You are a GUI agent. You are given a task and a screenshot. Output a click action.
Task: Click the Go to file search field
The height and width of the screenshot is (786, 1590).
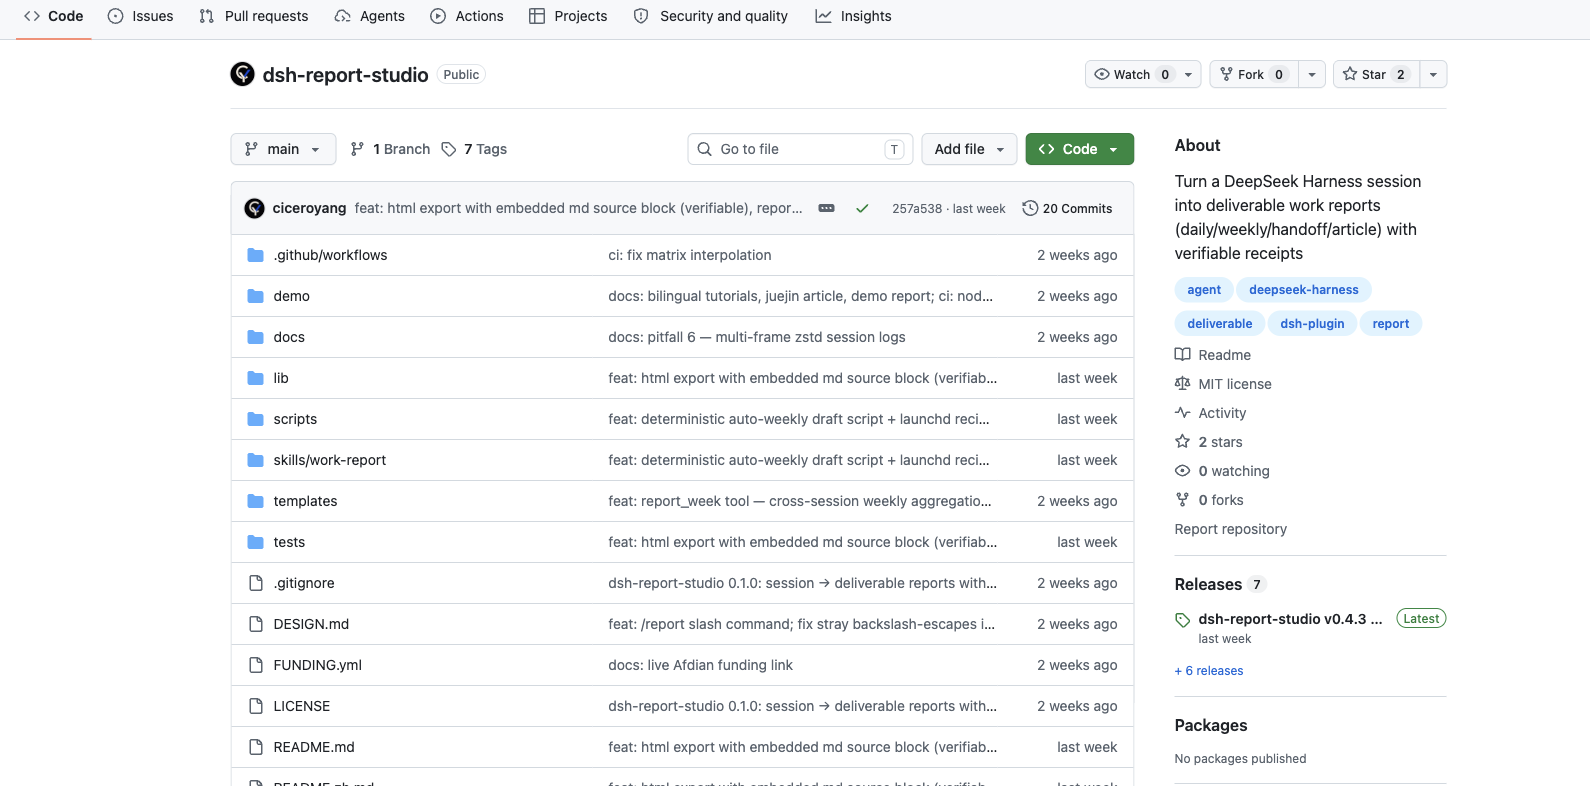pos(800,149)
